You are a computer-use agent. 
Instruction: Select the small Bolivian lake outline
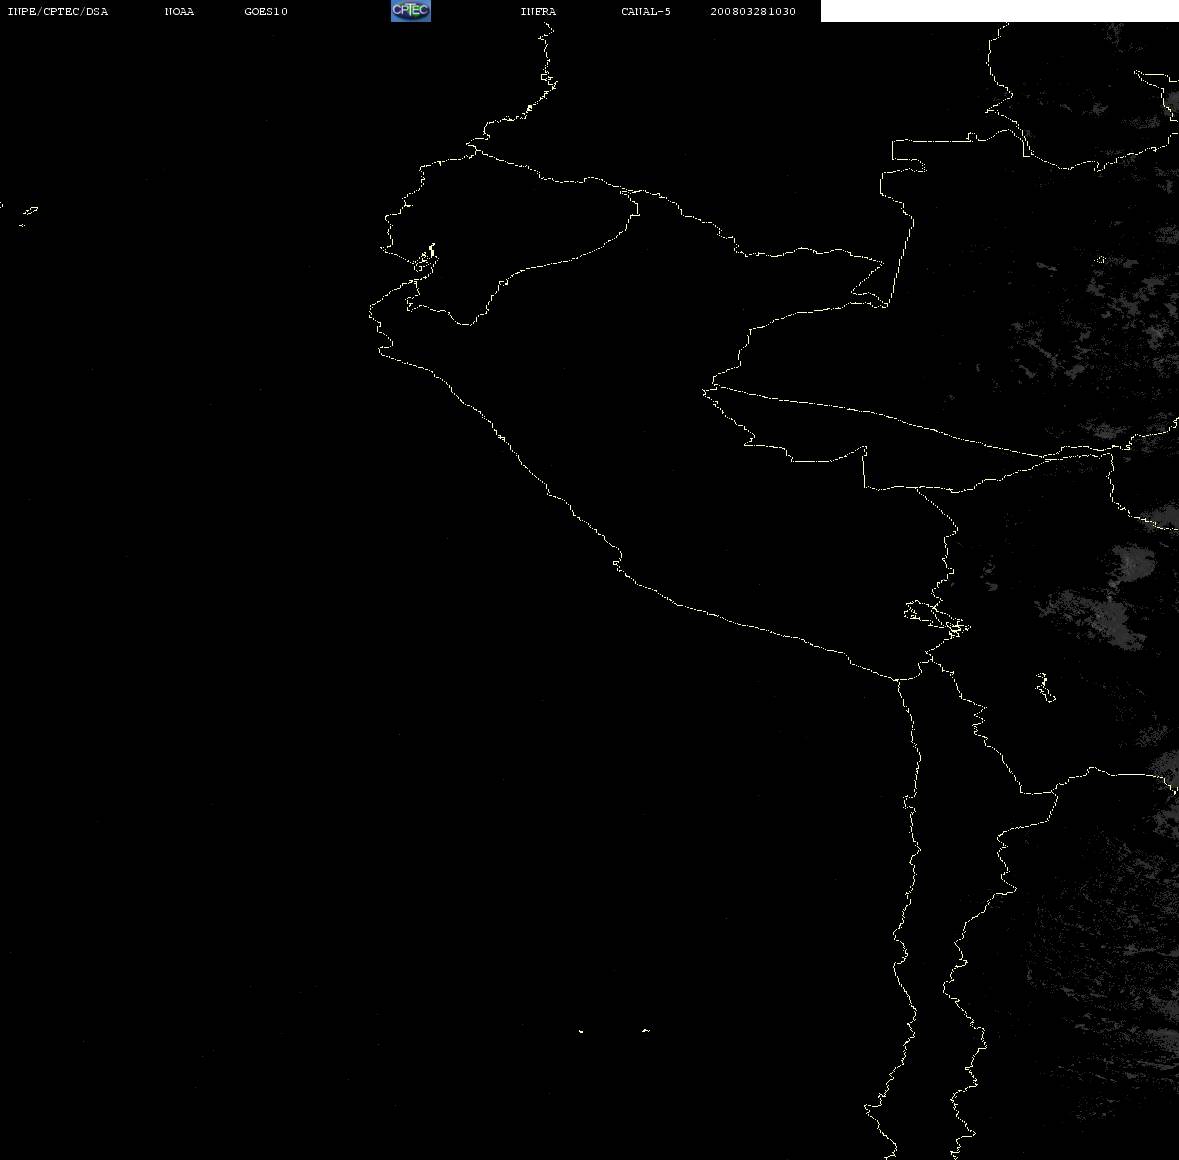coord(1044,687)
